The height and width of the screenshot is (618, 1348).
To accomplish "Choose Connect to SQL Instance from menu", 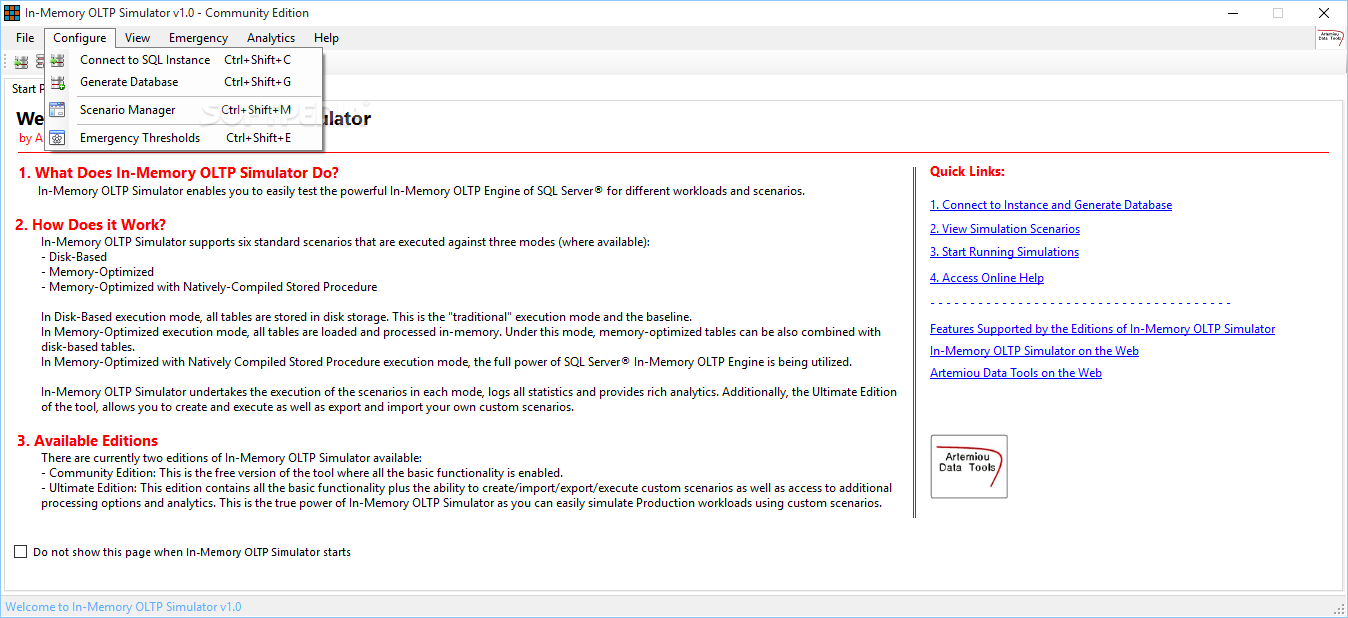I will [x=185, y=60].
